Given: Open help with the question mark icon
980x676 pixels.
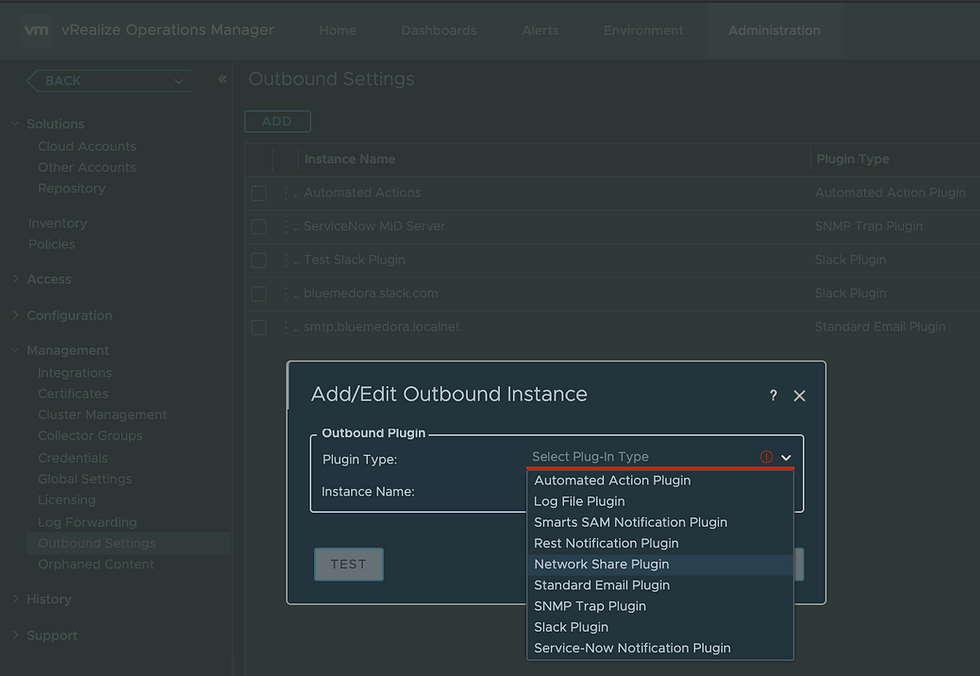Looking at the screenshot, I should pos(773,395).
